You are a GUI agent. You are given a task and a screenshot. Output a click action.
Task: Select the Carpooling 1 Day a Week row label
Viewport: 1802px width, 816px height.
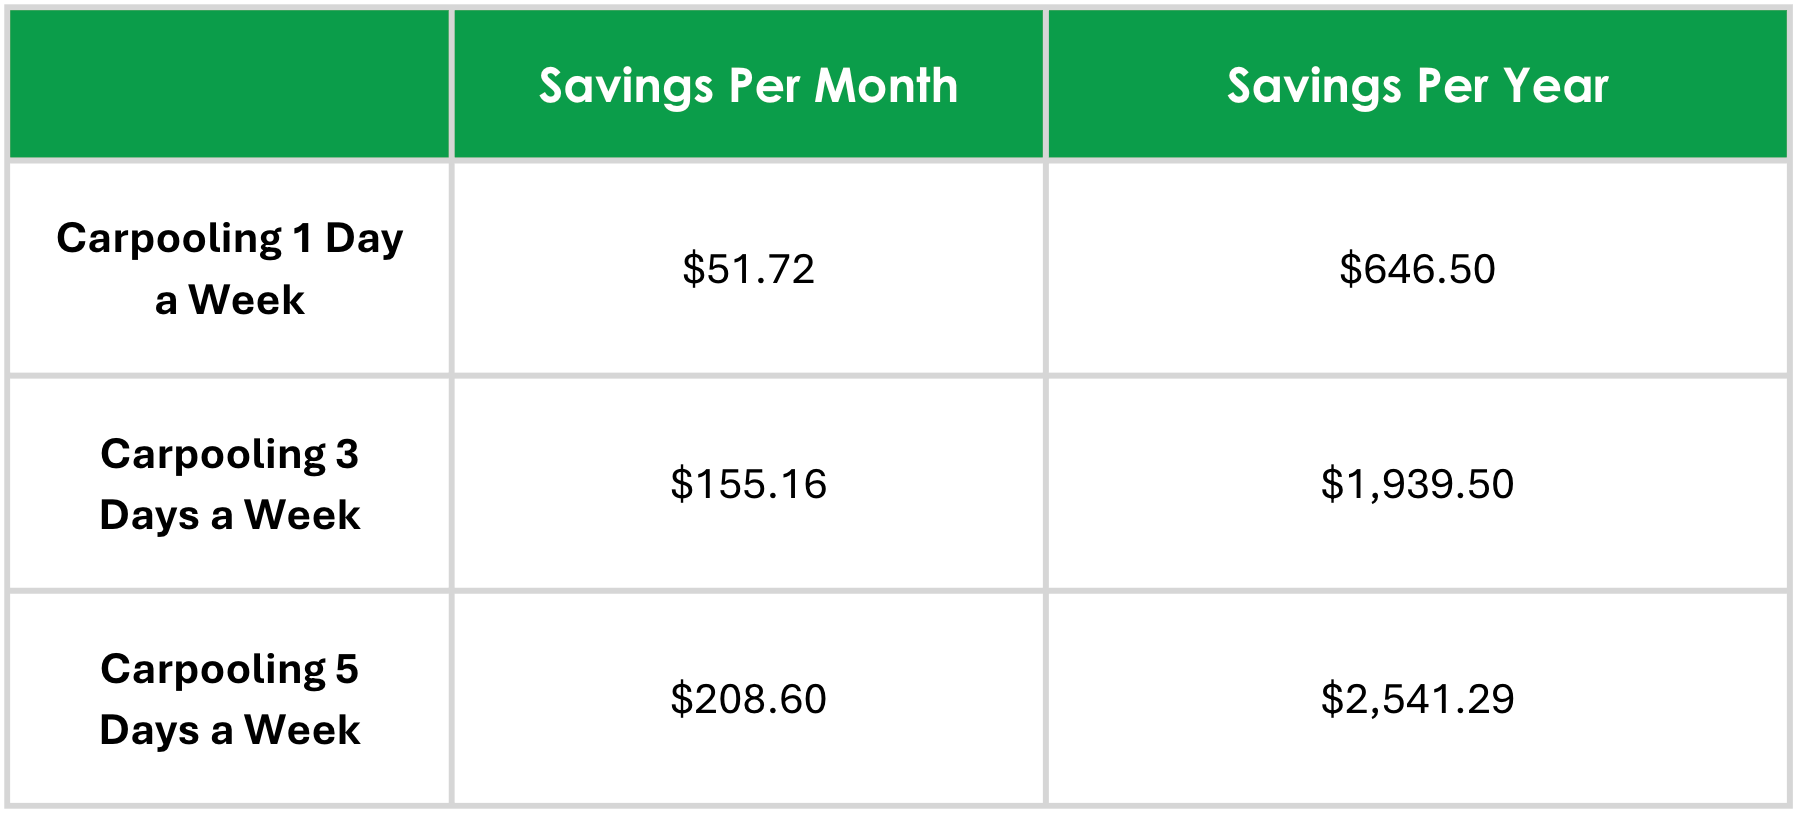click(229, 269)
